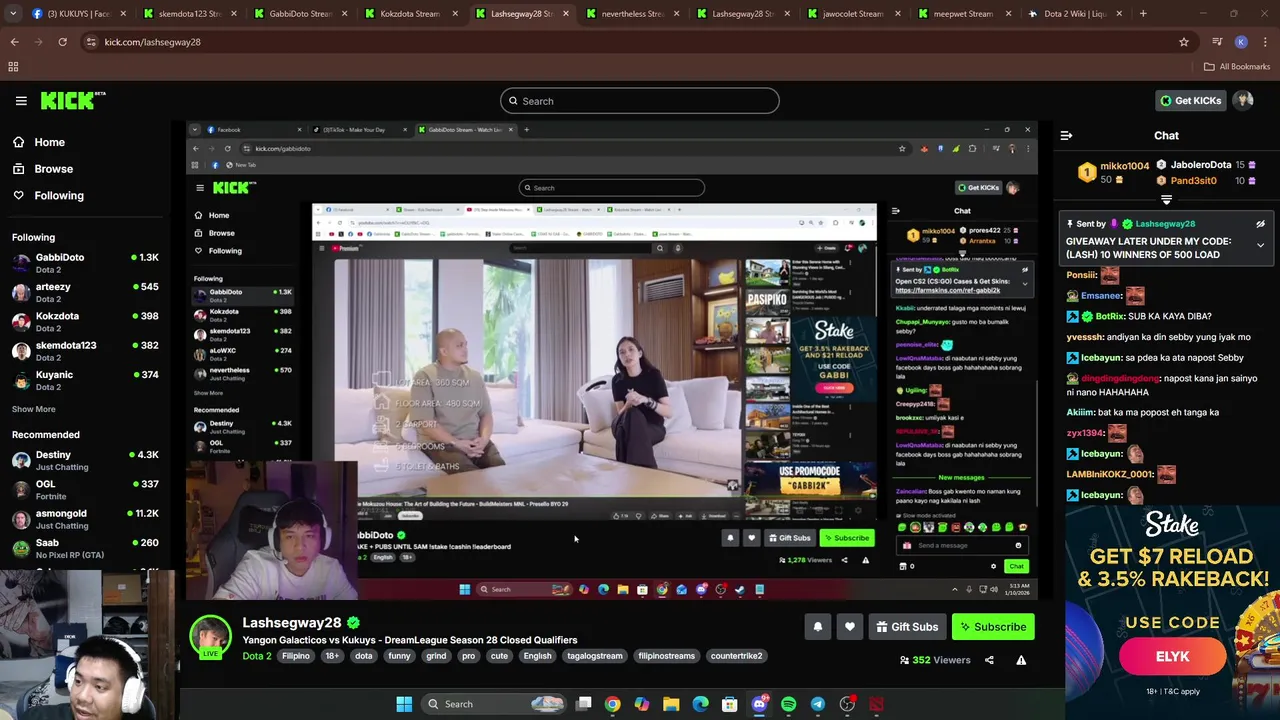Viewport: 1280px width, 720px height.
Task: Open Discord from taskbar
Action: [x=759, y=704]
